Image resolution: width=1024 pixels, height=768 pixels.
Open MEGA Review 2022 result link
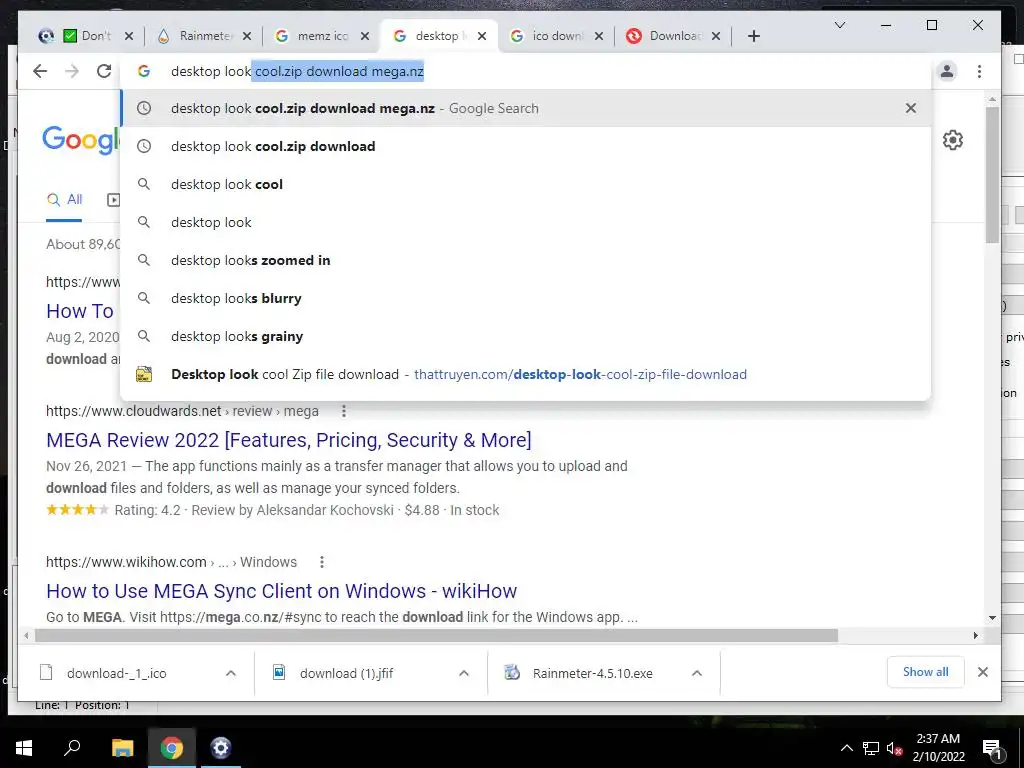click(x=289, y=440)
